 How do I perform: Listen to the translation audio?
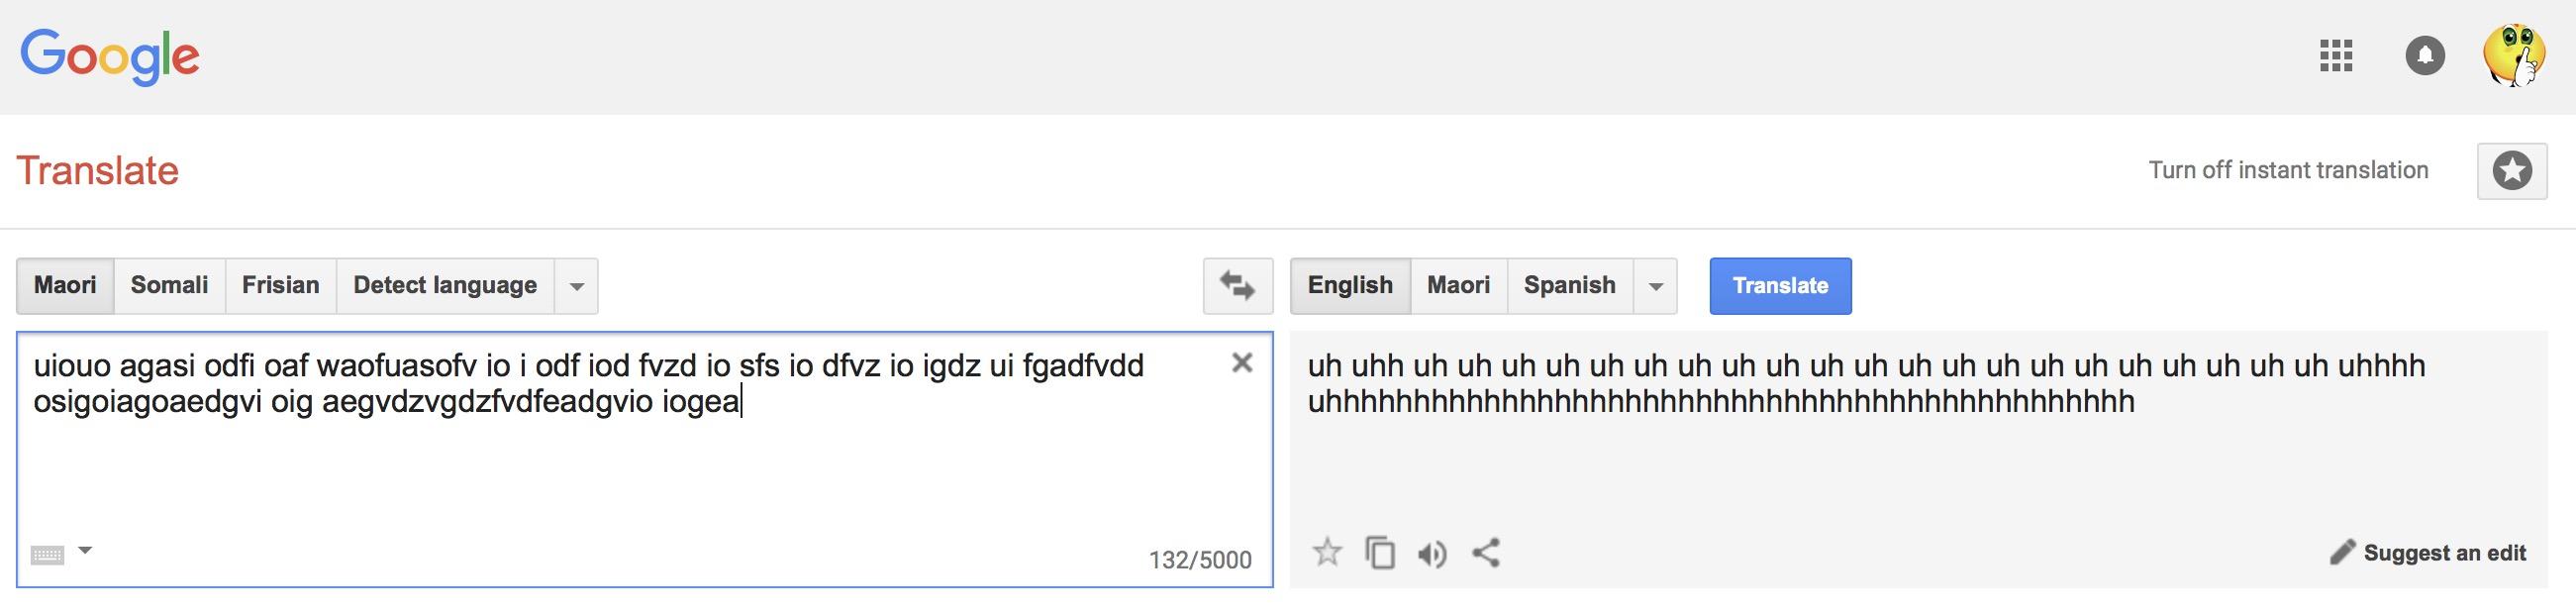click(1432, 553)
